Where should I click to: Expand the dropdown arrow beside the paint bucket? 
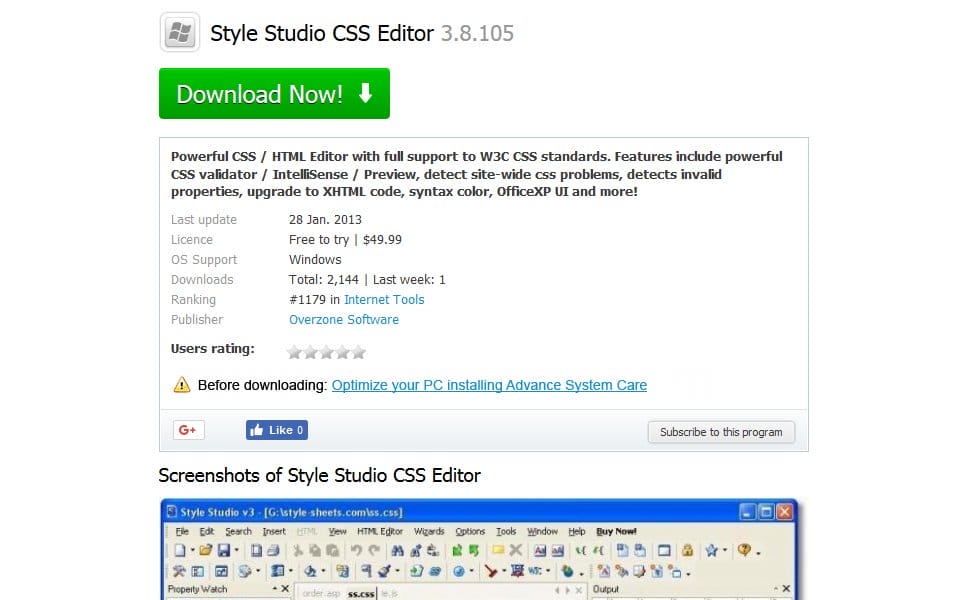[323, 571]
